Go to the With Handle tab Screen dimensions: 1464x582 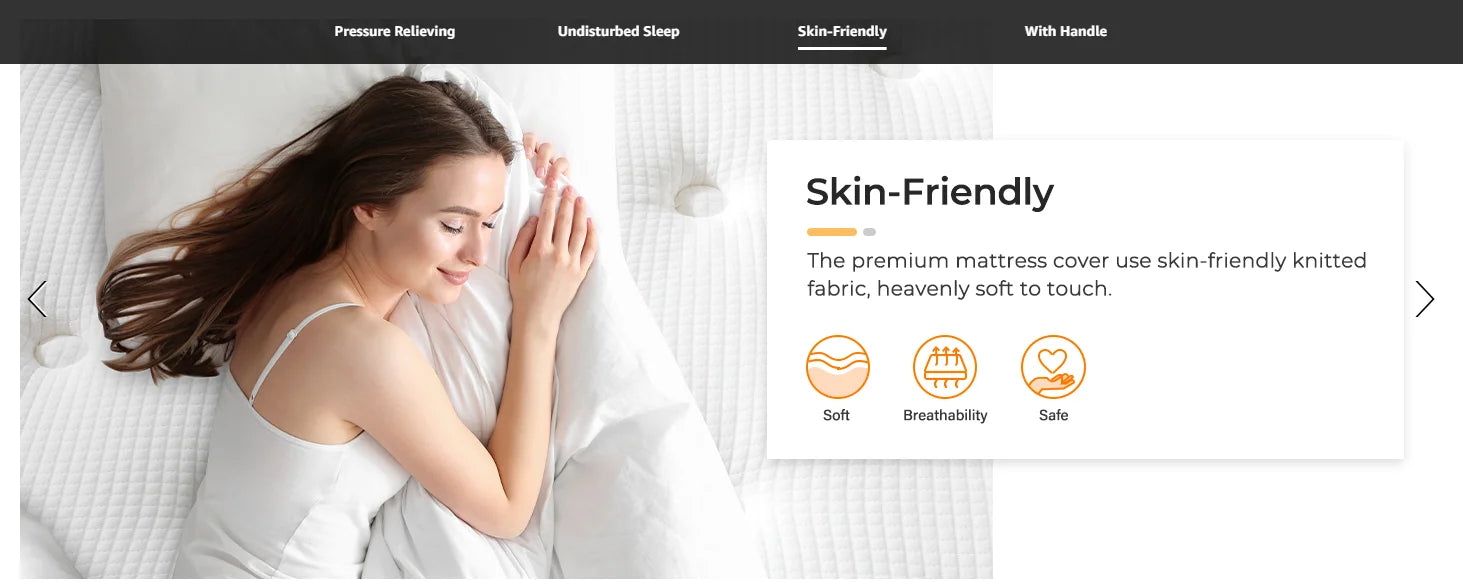pyautogui.click(x=1065, y=31)
